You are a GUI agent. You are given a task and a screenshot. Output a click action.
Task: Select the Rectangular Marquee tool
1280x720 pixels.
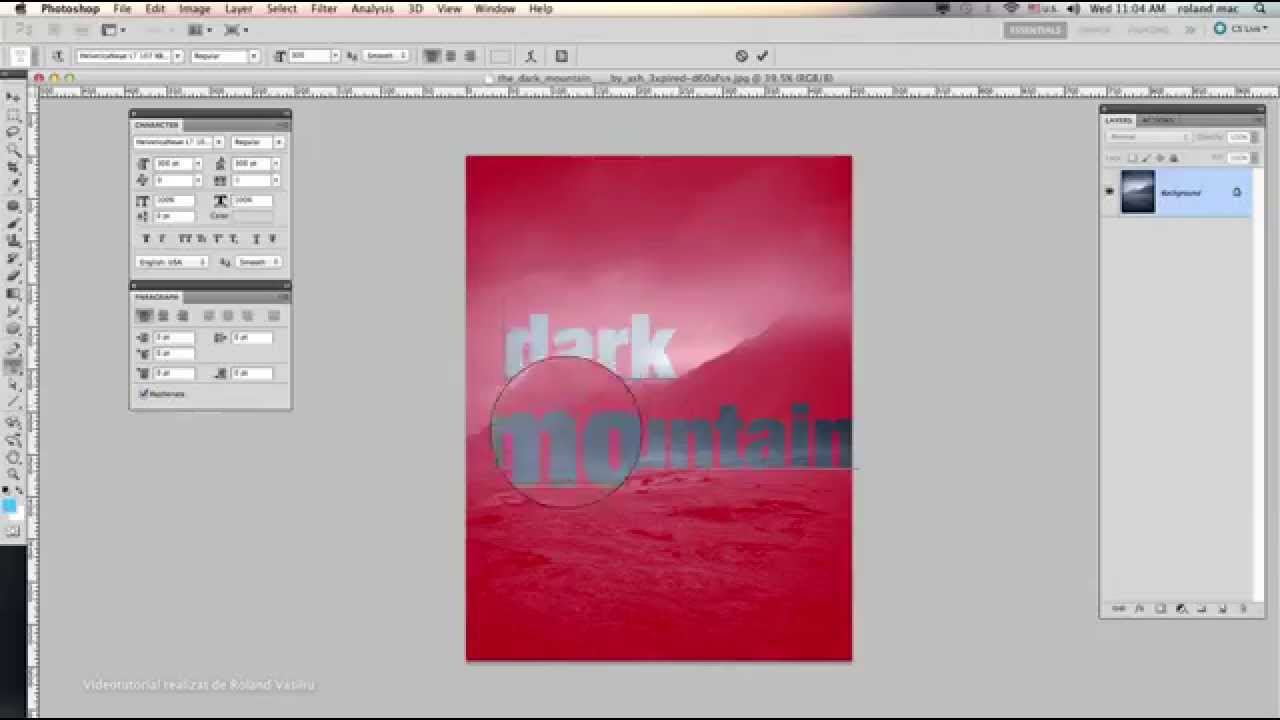point(13,115)
